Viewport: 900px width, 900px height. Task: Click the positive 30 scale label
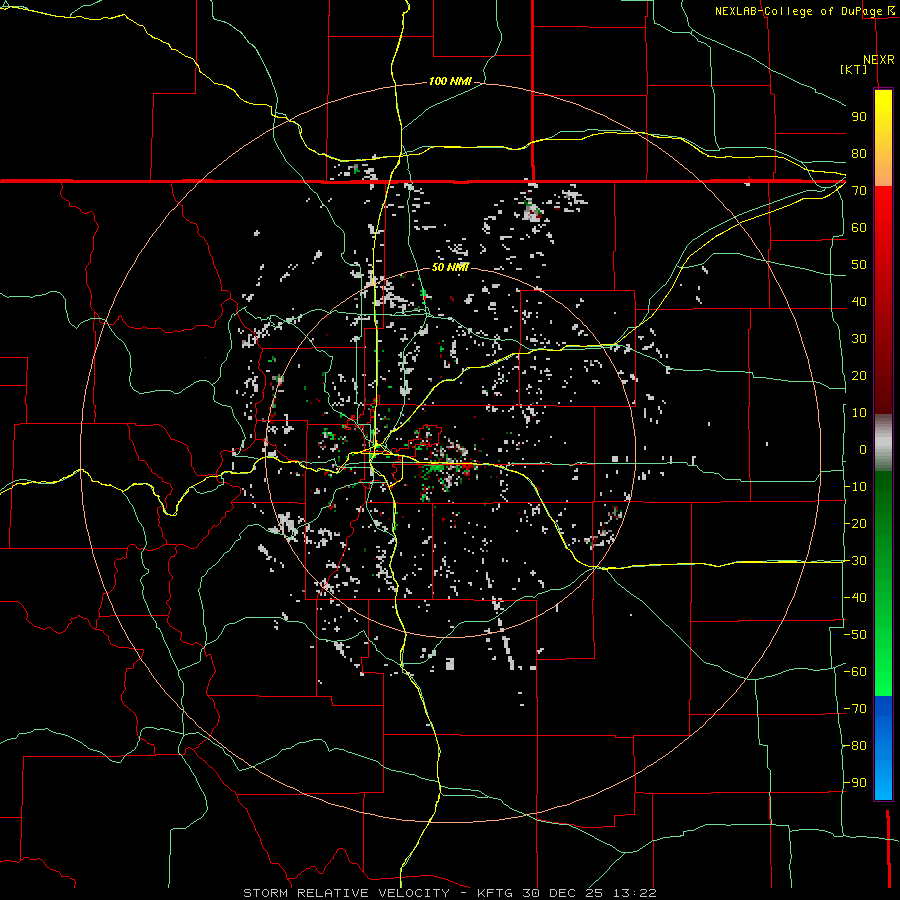(x=859, y=339)
